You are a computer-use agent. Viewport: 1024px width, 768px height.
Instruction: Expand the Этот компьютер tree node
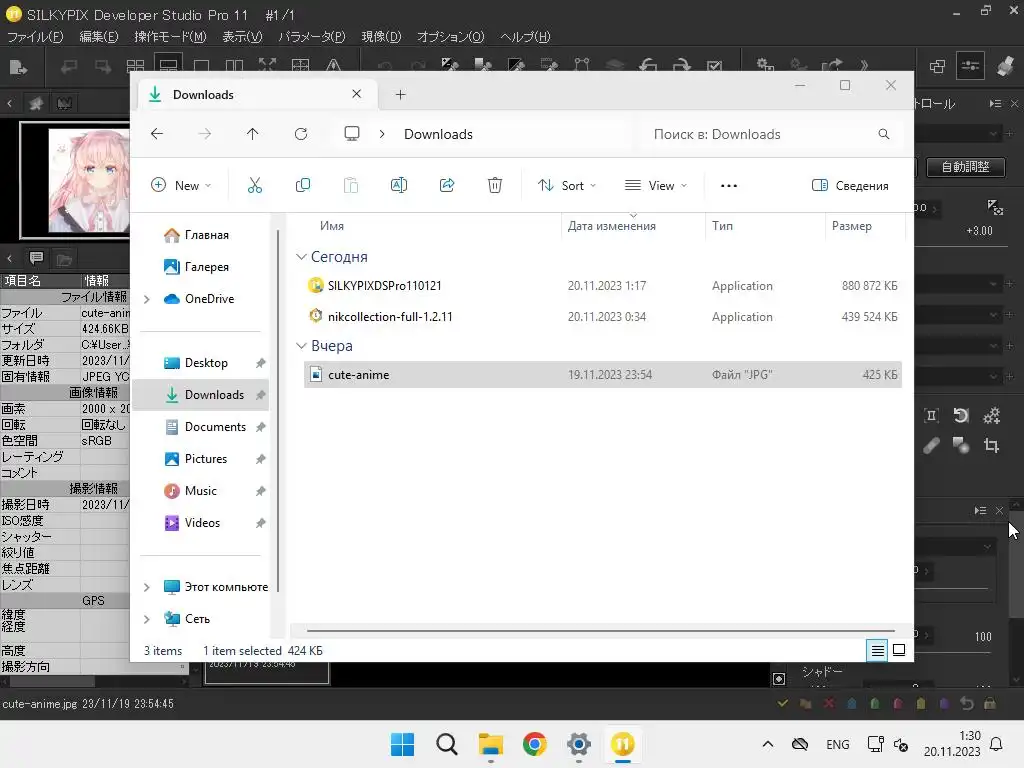click(x=147, y=587)
